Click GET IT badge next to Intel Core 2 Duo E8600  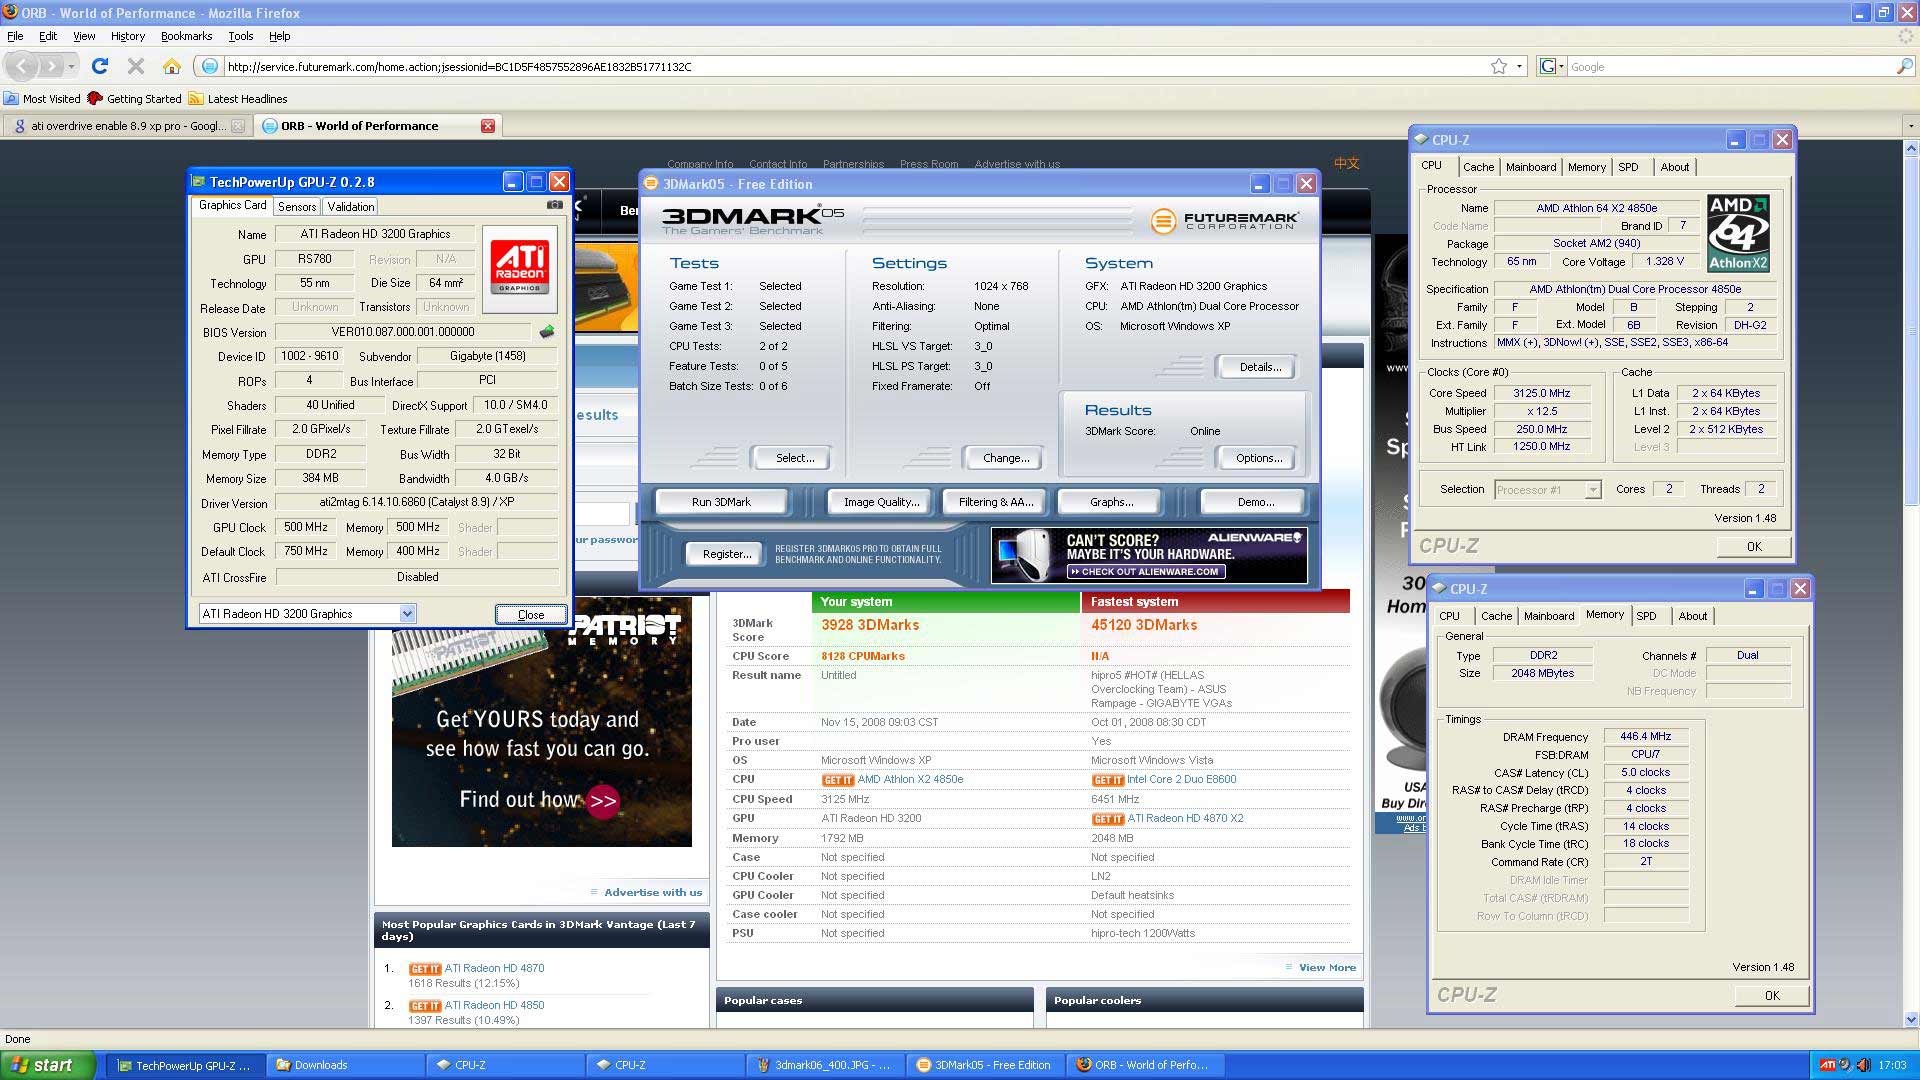point(1108,780)
